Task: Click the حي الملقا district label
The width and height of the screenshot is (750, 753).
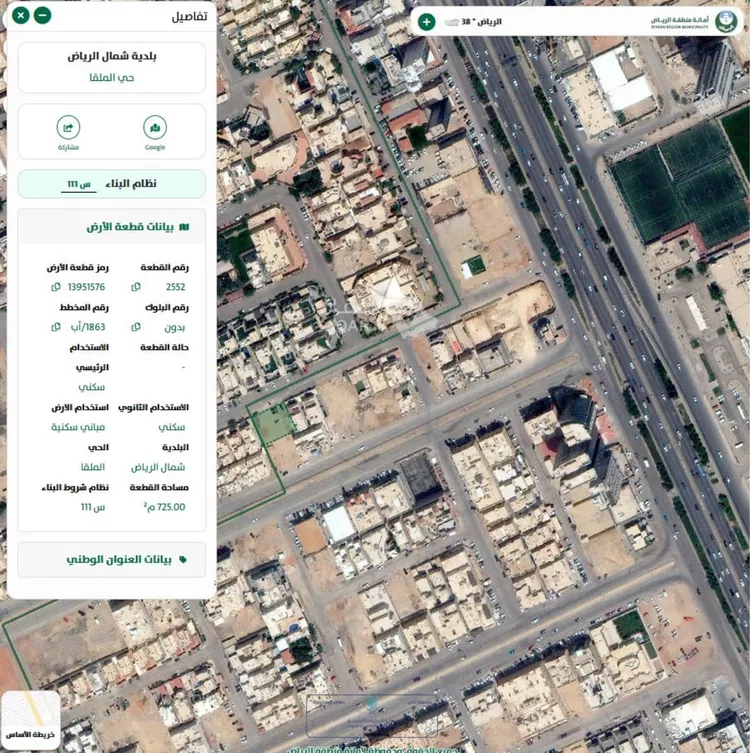Action: click(x=112, y=78)
